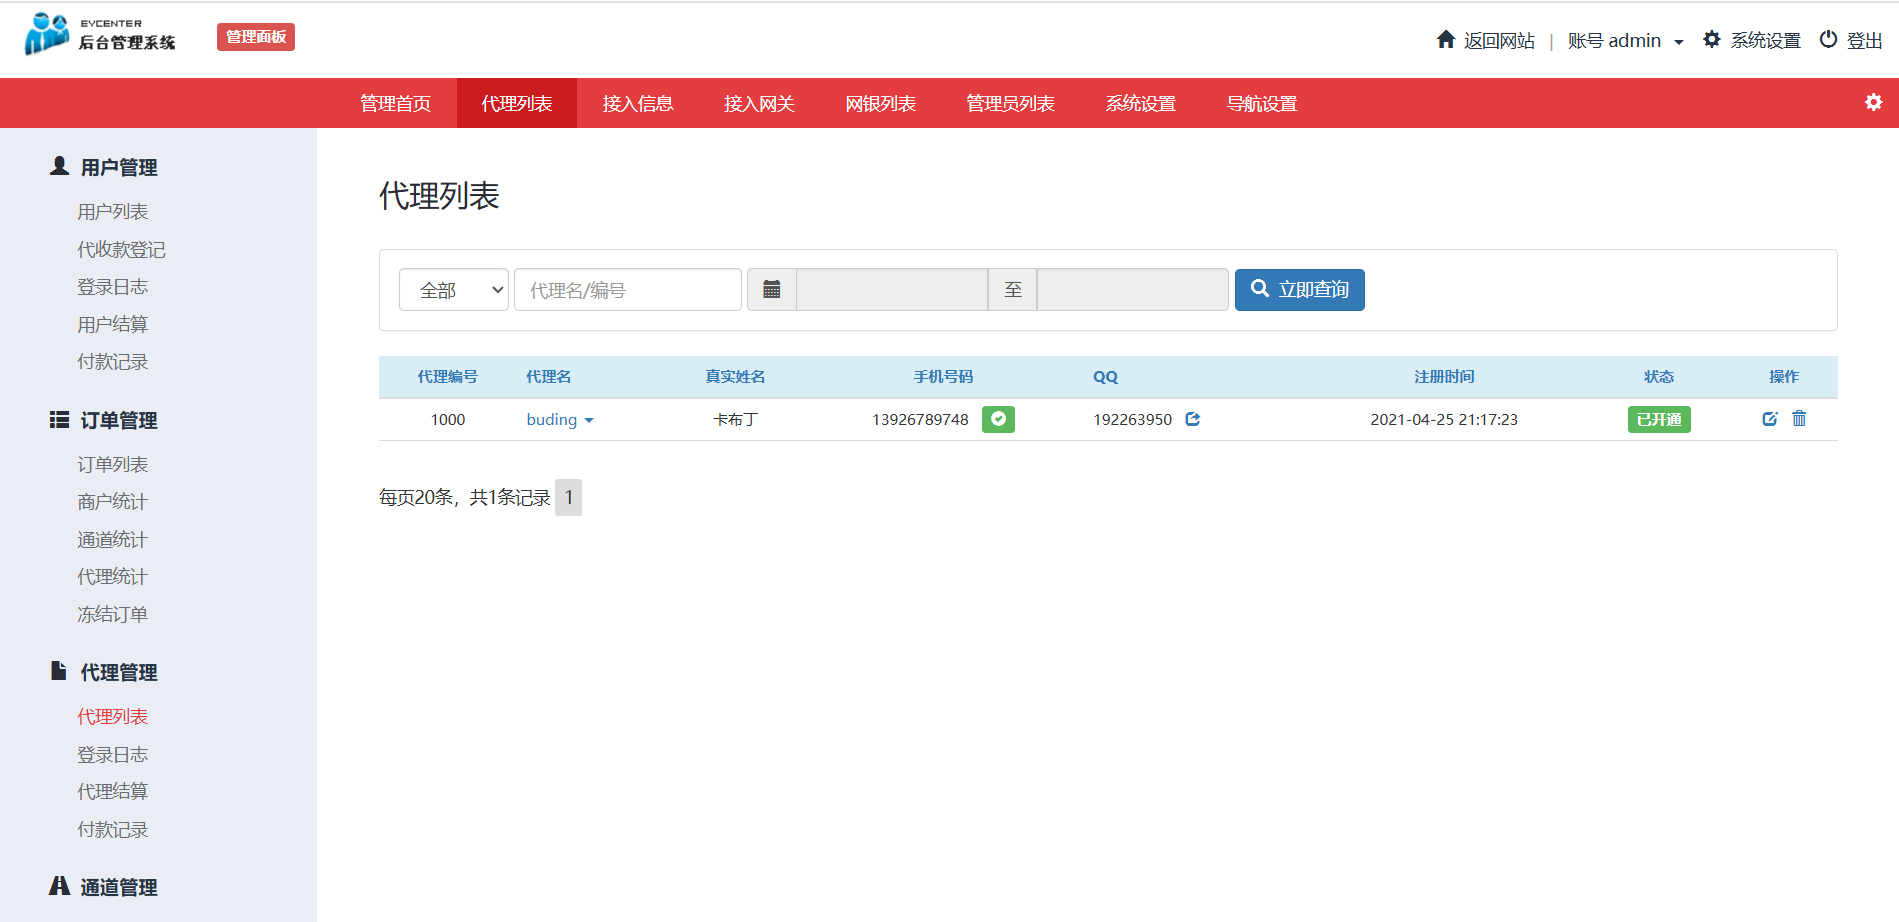This screenshot has height=922, width=1899.
Task: Switch to 接入网关 navigation tab
Action: tap(759, 104)
